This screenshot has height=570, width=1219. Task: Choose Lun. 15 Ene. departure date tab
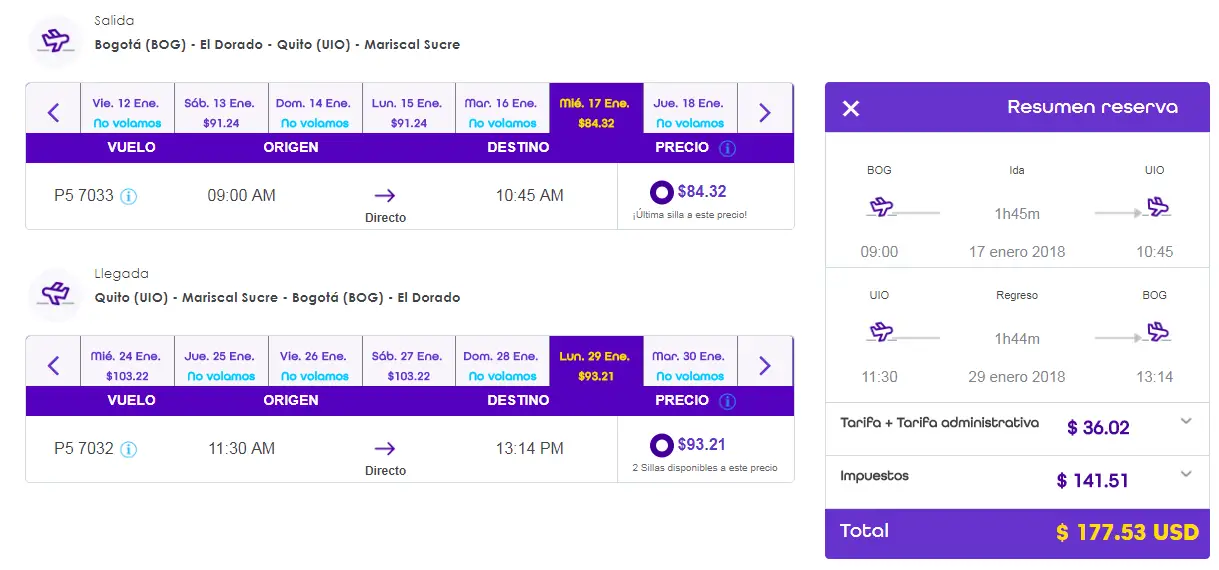click(x=408, y=112)
